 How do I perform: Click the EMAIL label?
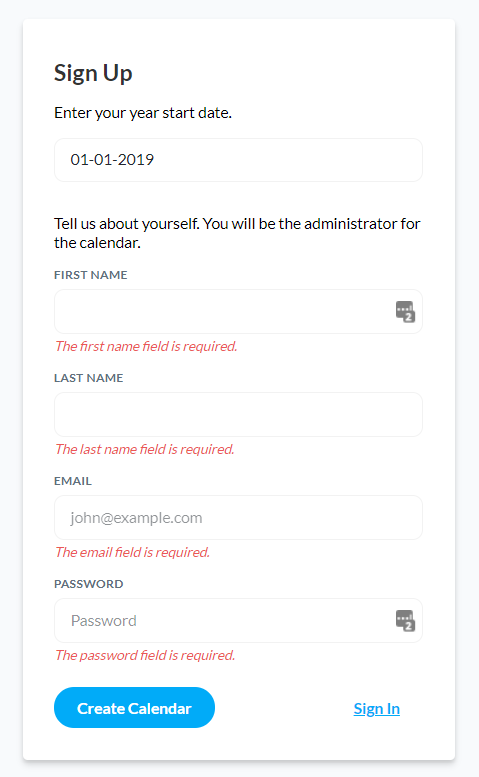pyautogui.click(x=73, y=481)
